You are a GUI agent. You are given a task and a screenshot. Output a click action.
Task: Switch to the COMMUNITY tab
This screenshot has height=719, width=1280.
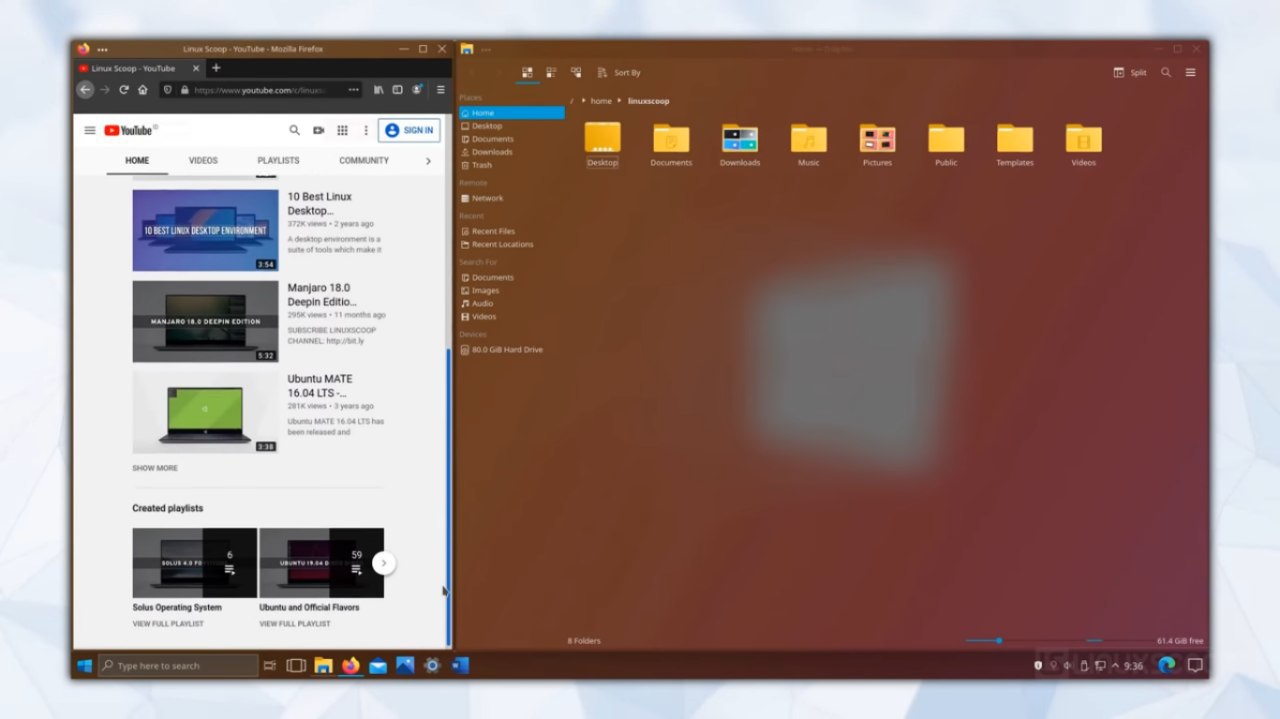point(364,160)
